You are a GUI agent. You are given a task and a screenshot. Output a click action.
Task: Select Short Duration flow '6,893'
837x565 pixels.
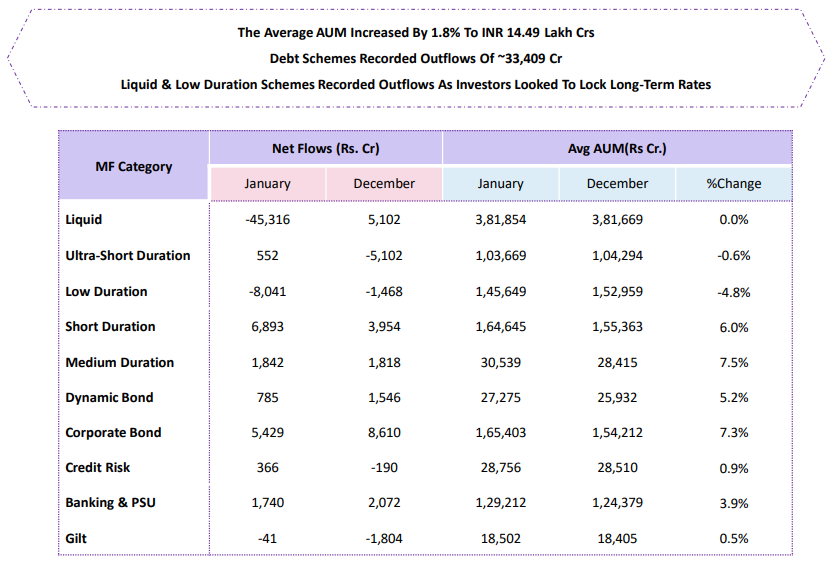tap(267, 326)
